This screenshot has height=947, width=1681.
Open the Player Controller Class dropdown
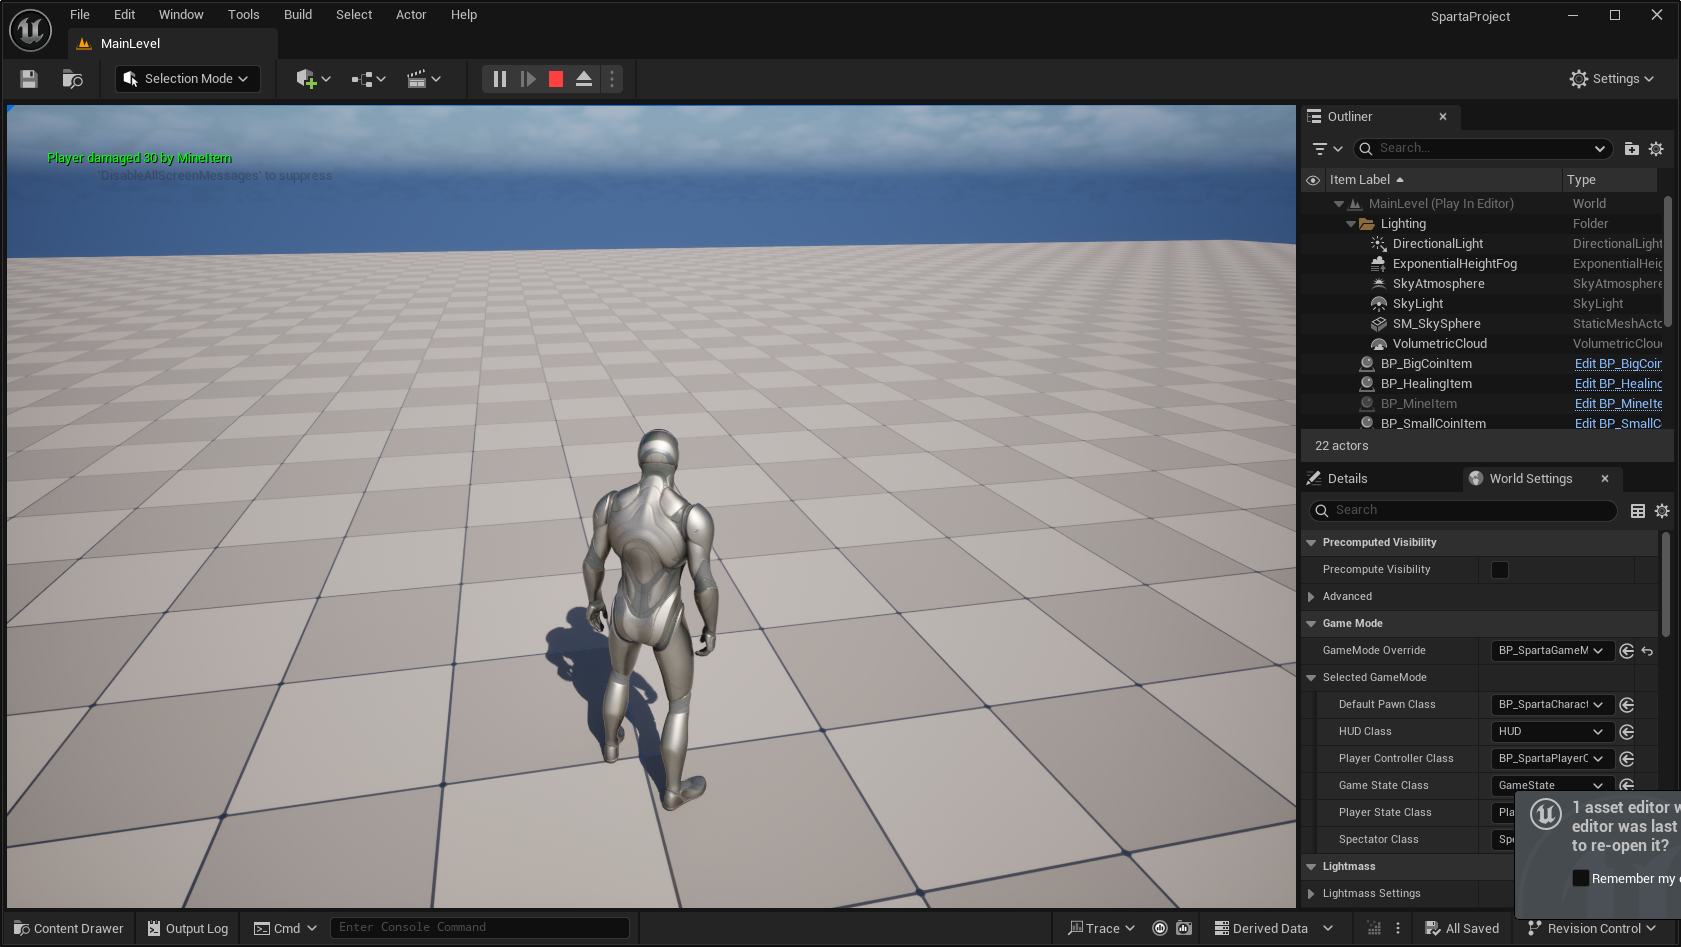[x=1552, y=759]
